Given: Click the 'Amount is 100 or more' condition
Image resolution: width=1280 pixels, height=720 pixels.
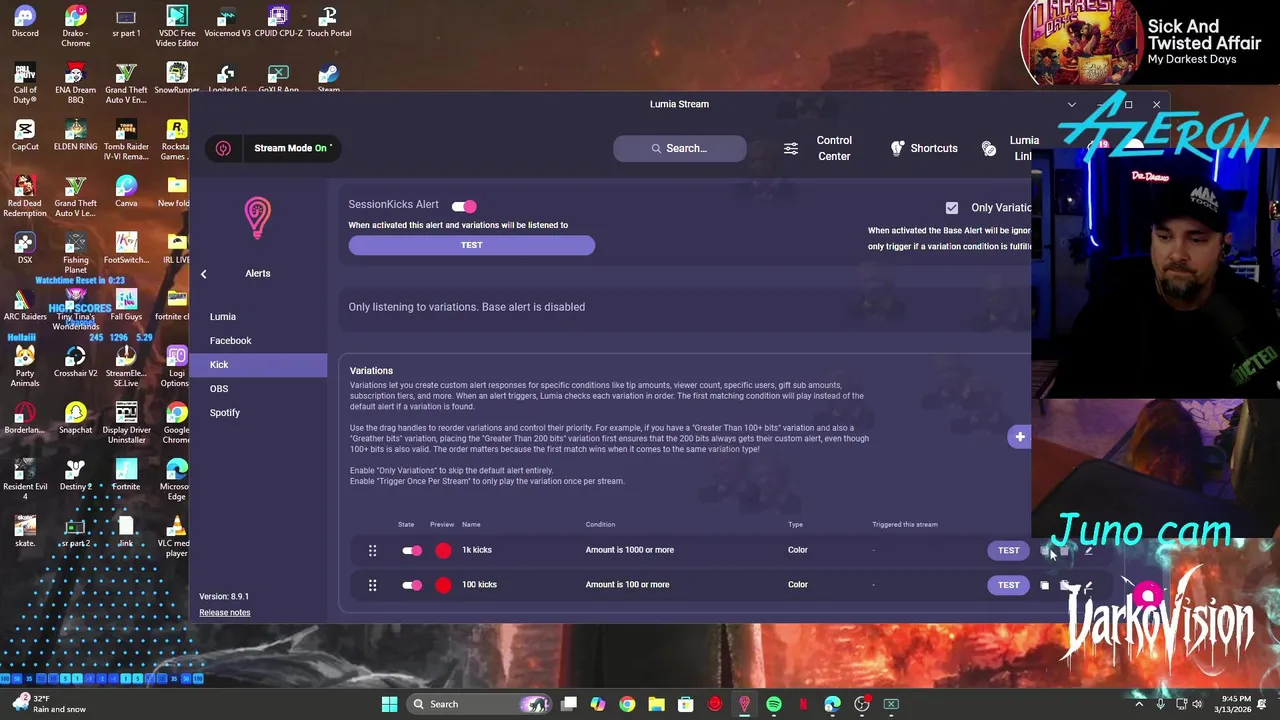Looking at the screenshot, I should point(627,585).
